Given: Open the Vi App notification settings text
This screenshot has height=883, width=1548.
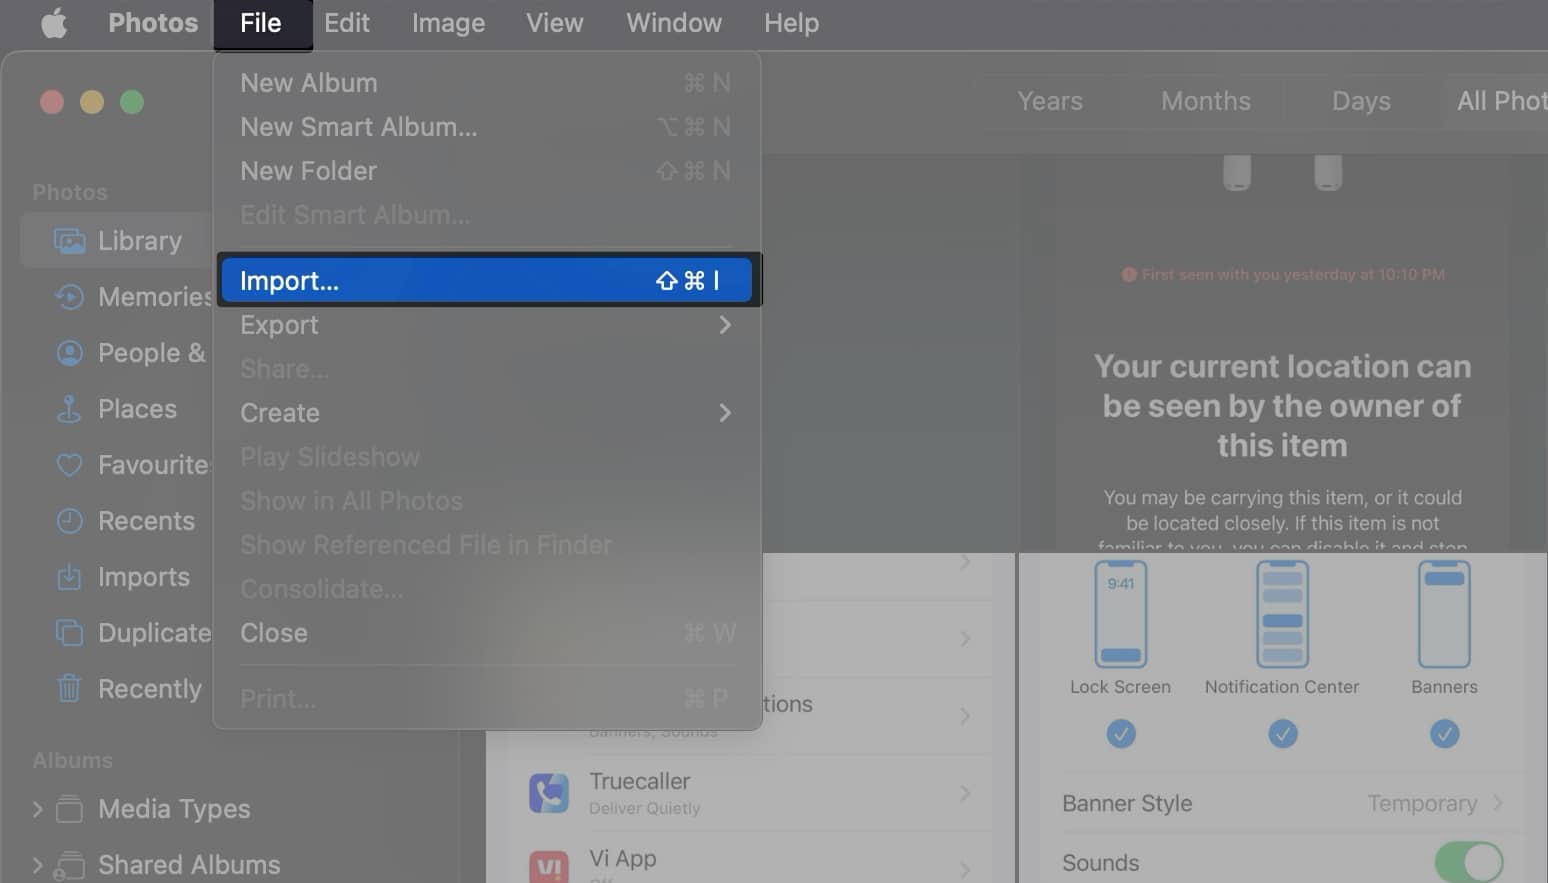Looking at the screenshot, I should point(623,858).
